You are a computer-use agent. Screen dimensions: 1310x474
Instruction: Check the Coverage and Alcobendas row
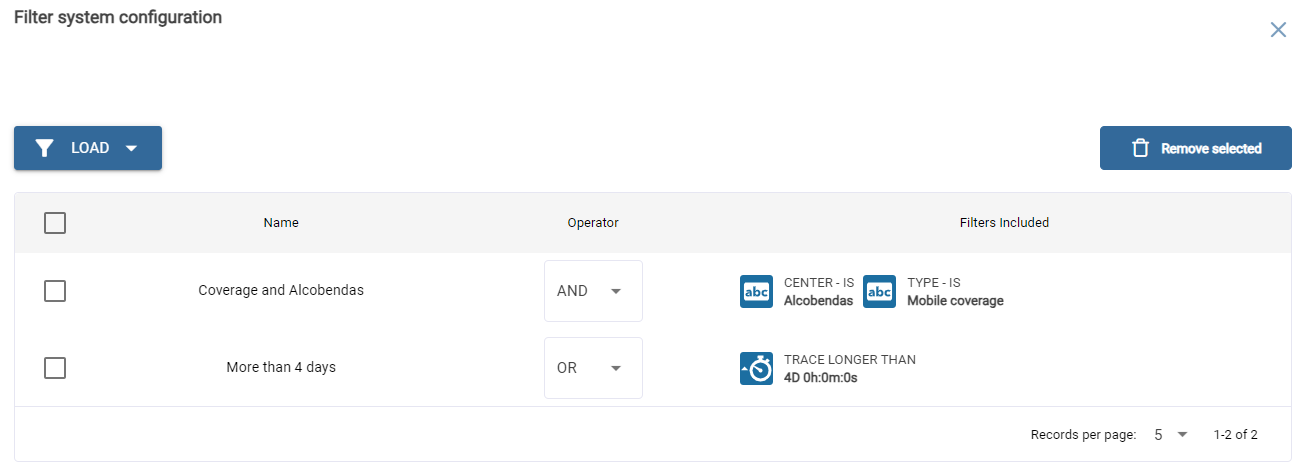55,291
